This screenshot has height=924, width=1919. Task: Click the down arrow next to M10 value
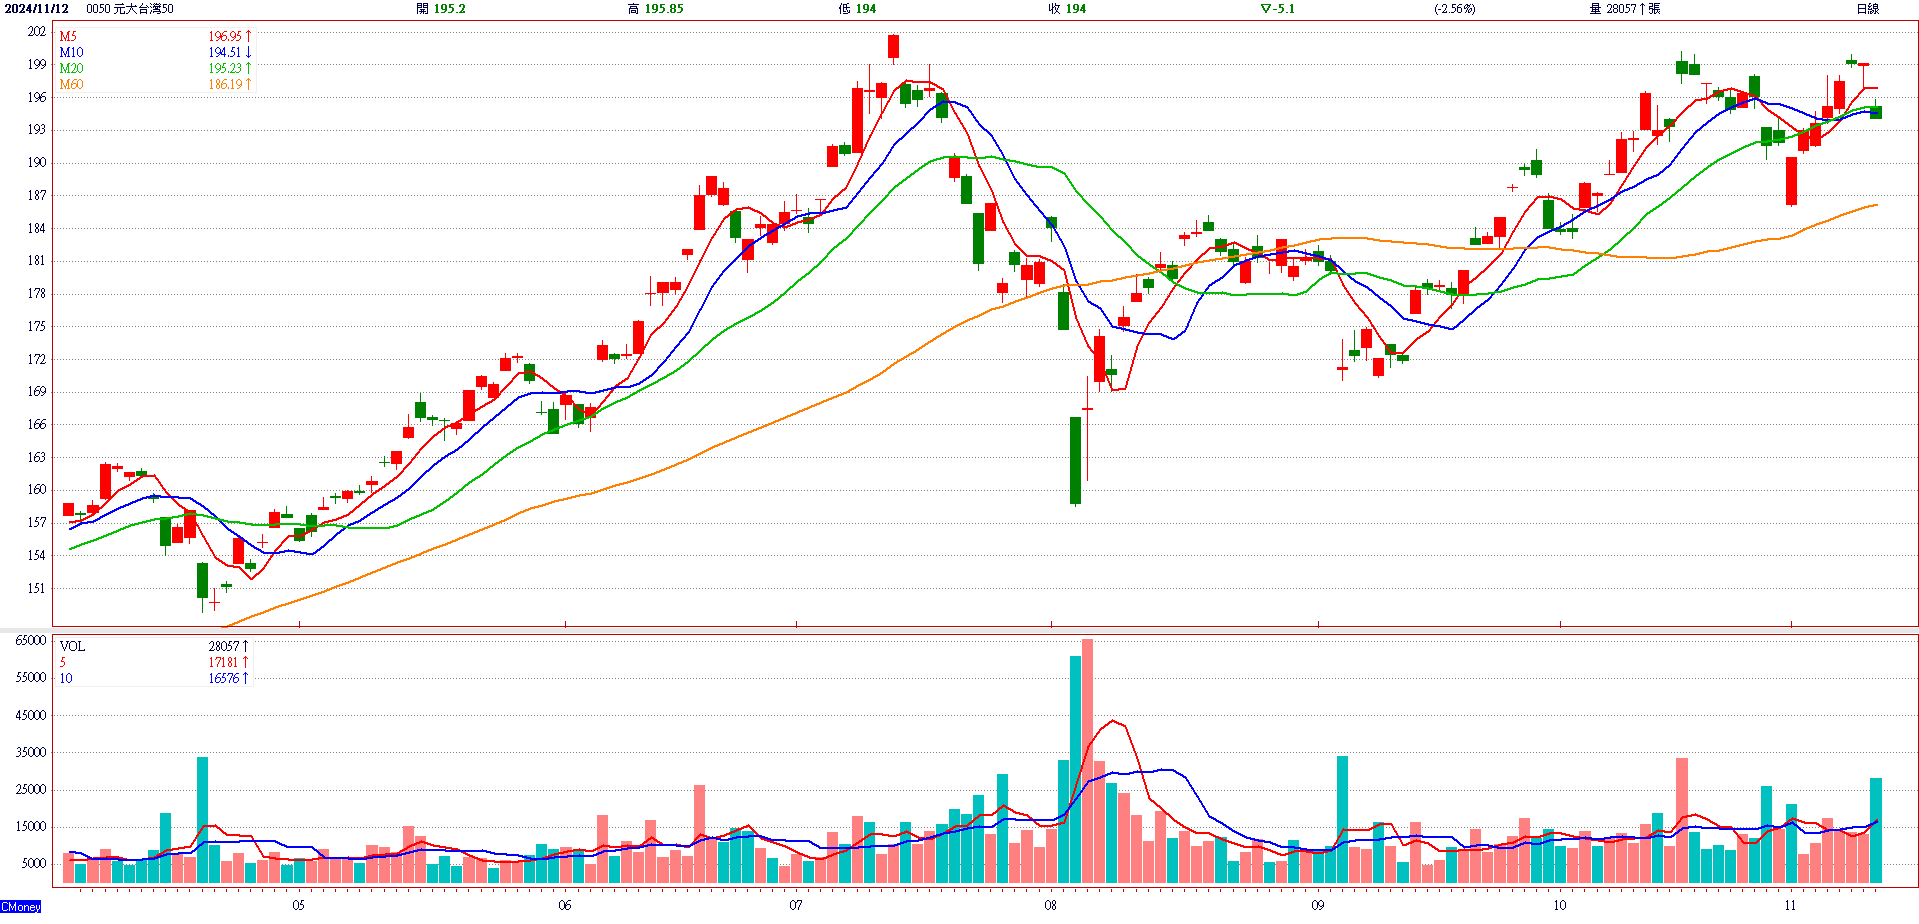click(x=248, y=52)
